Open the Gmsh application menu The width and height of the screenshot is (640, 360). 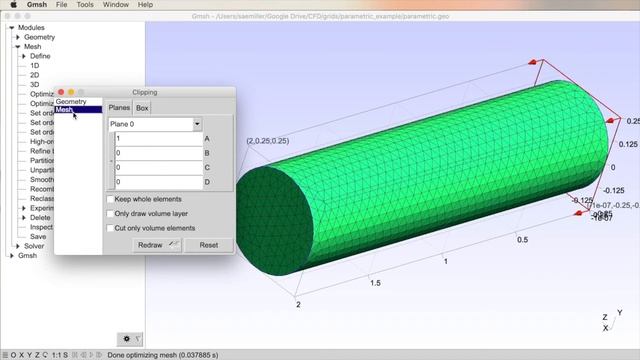37,5
